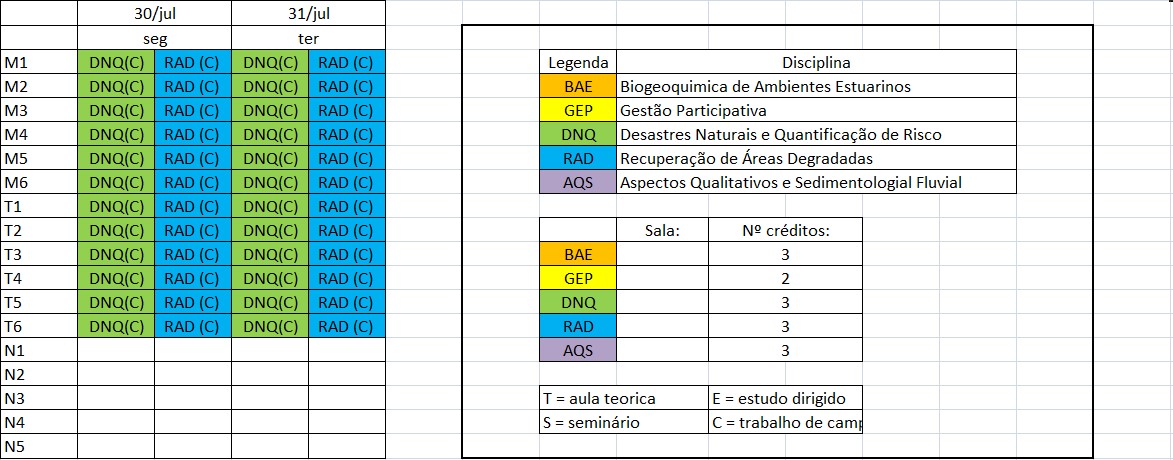This screenshot has width=1173, height=460.
Task: Select the empty Sala cell for BAE
Action: pos(662,254)
